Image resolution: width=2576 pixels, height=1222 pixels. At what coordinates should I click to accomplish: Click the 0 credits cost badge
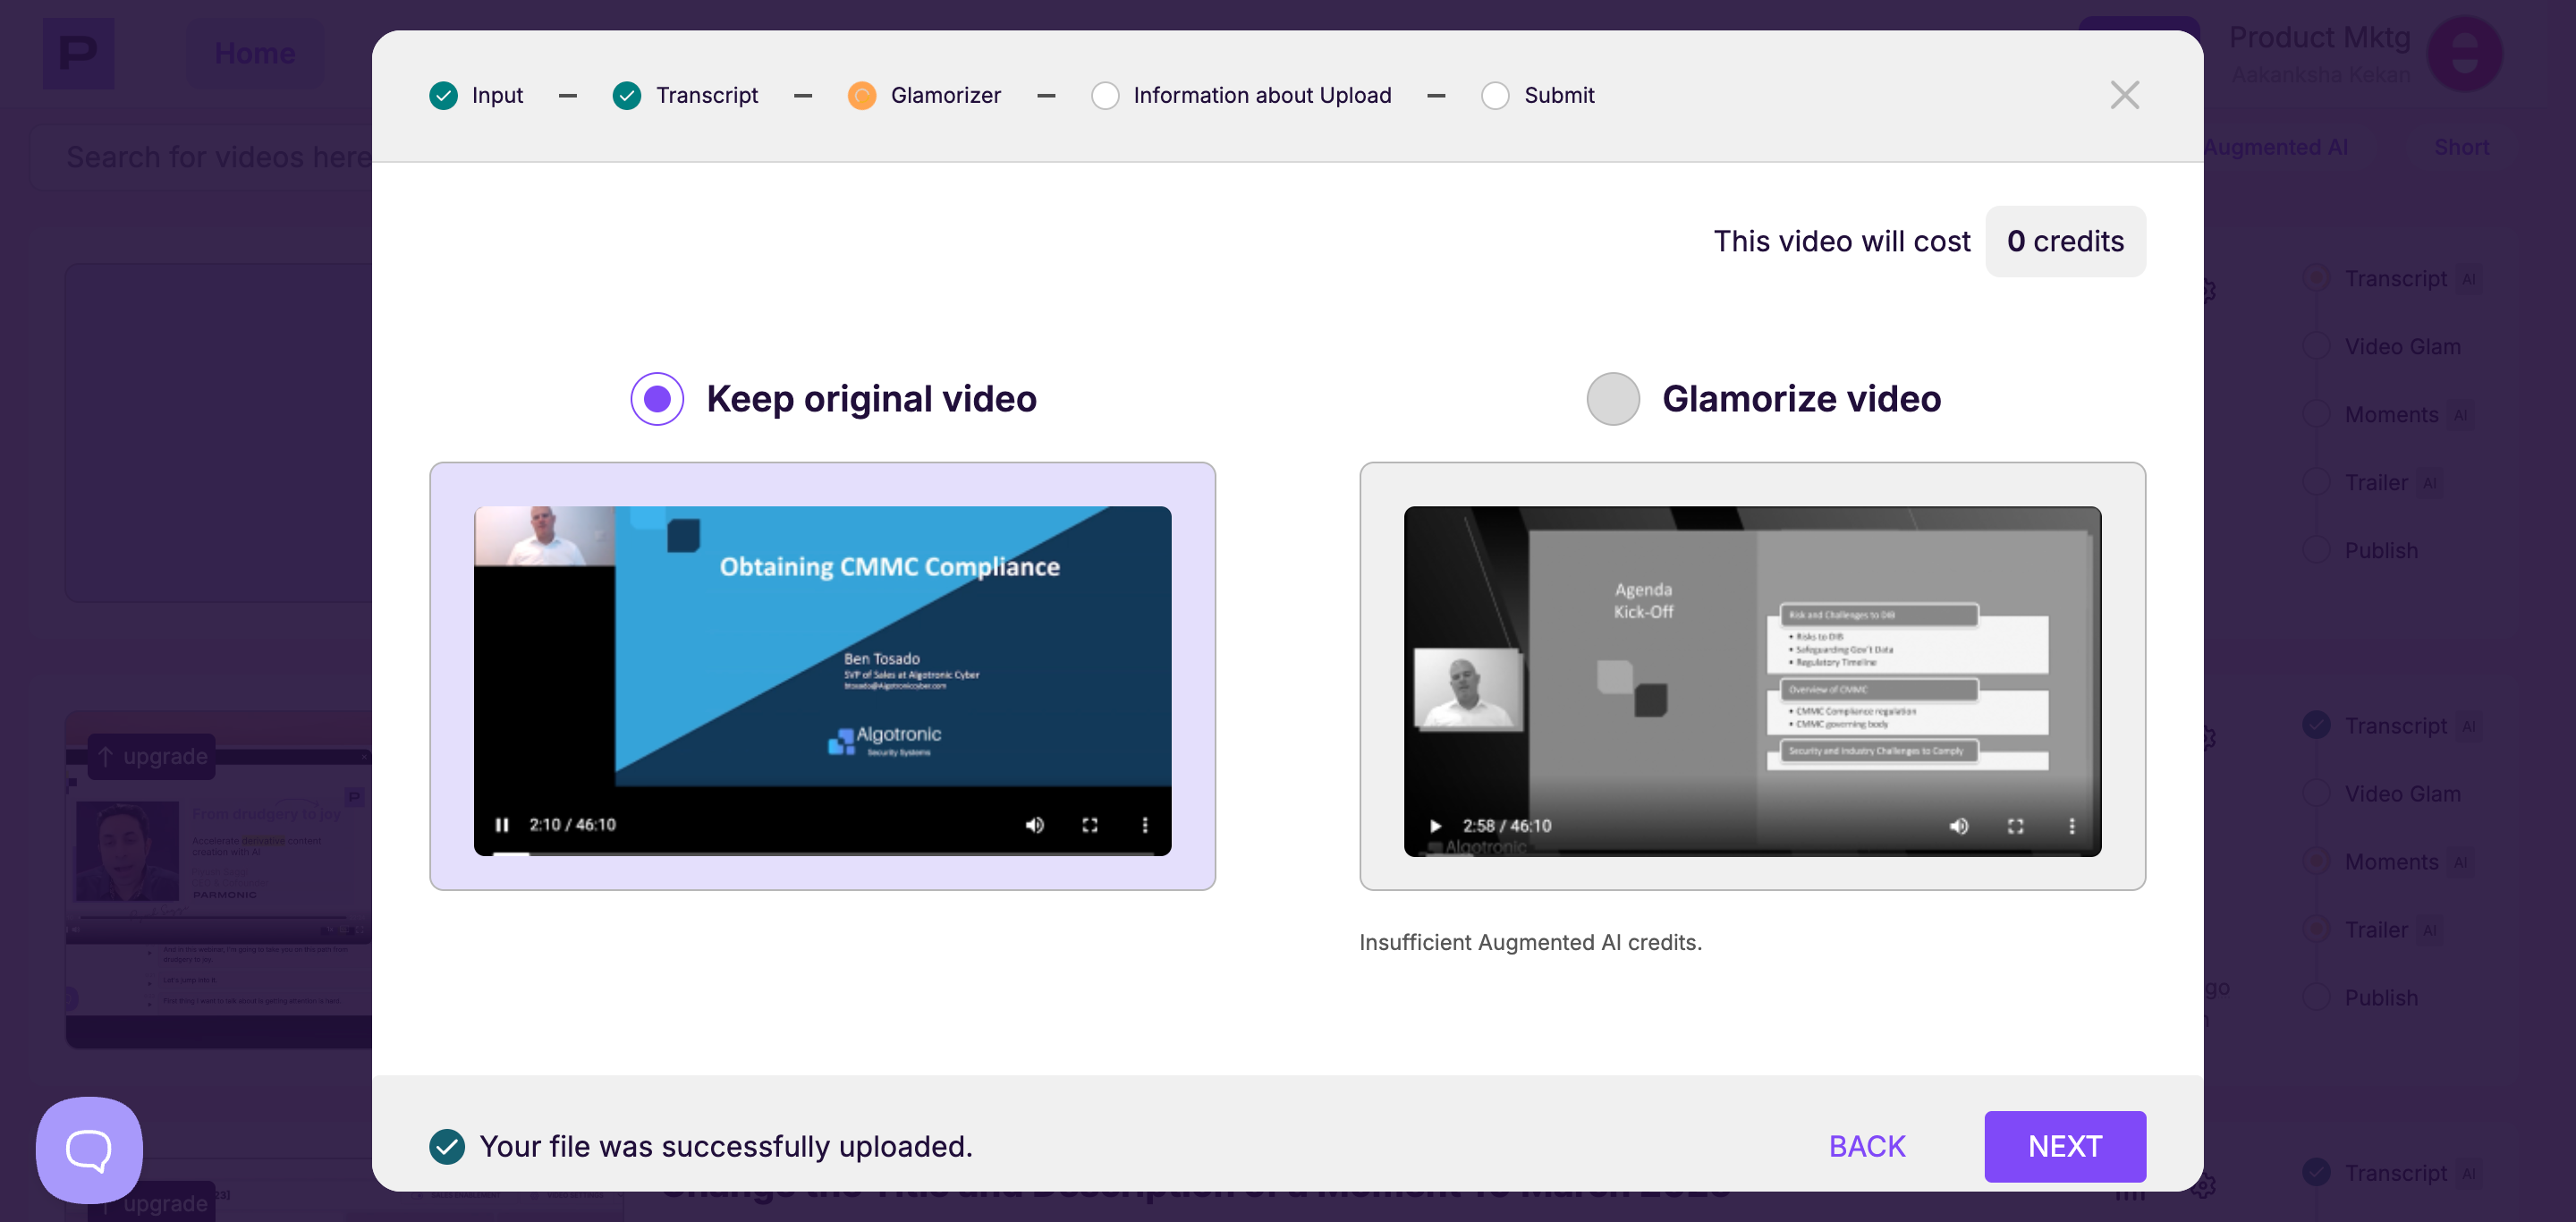tap(2064, 241)
